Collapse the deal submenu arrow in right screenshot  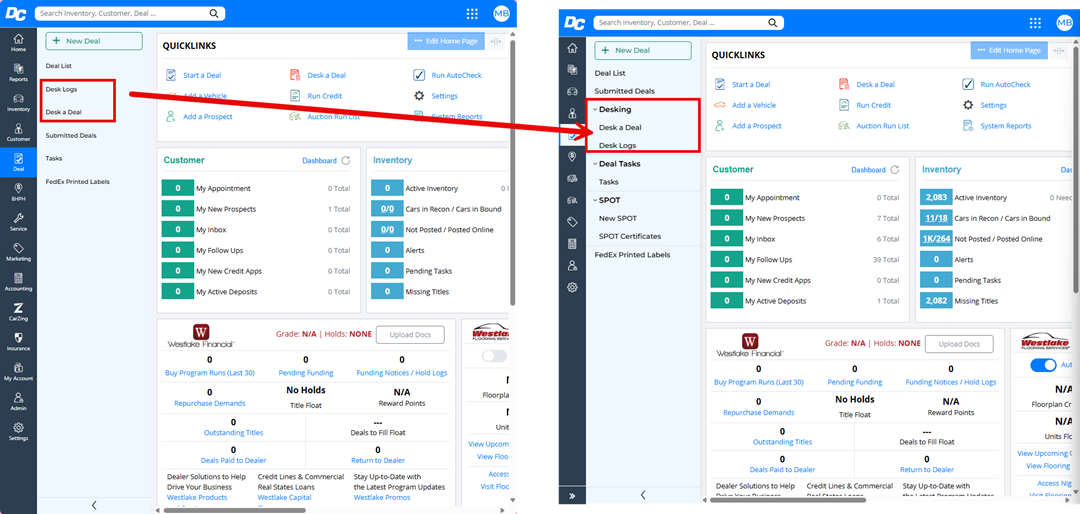643,495
